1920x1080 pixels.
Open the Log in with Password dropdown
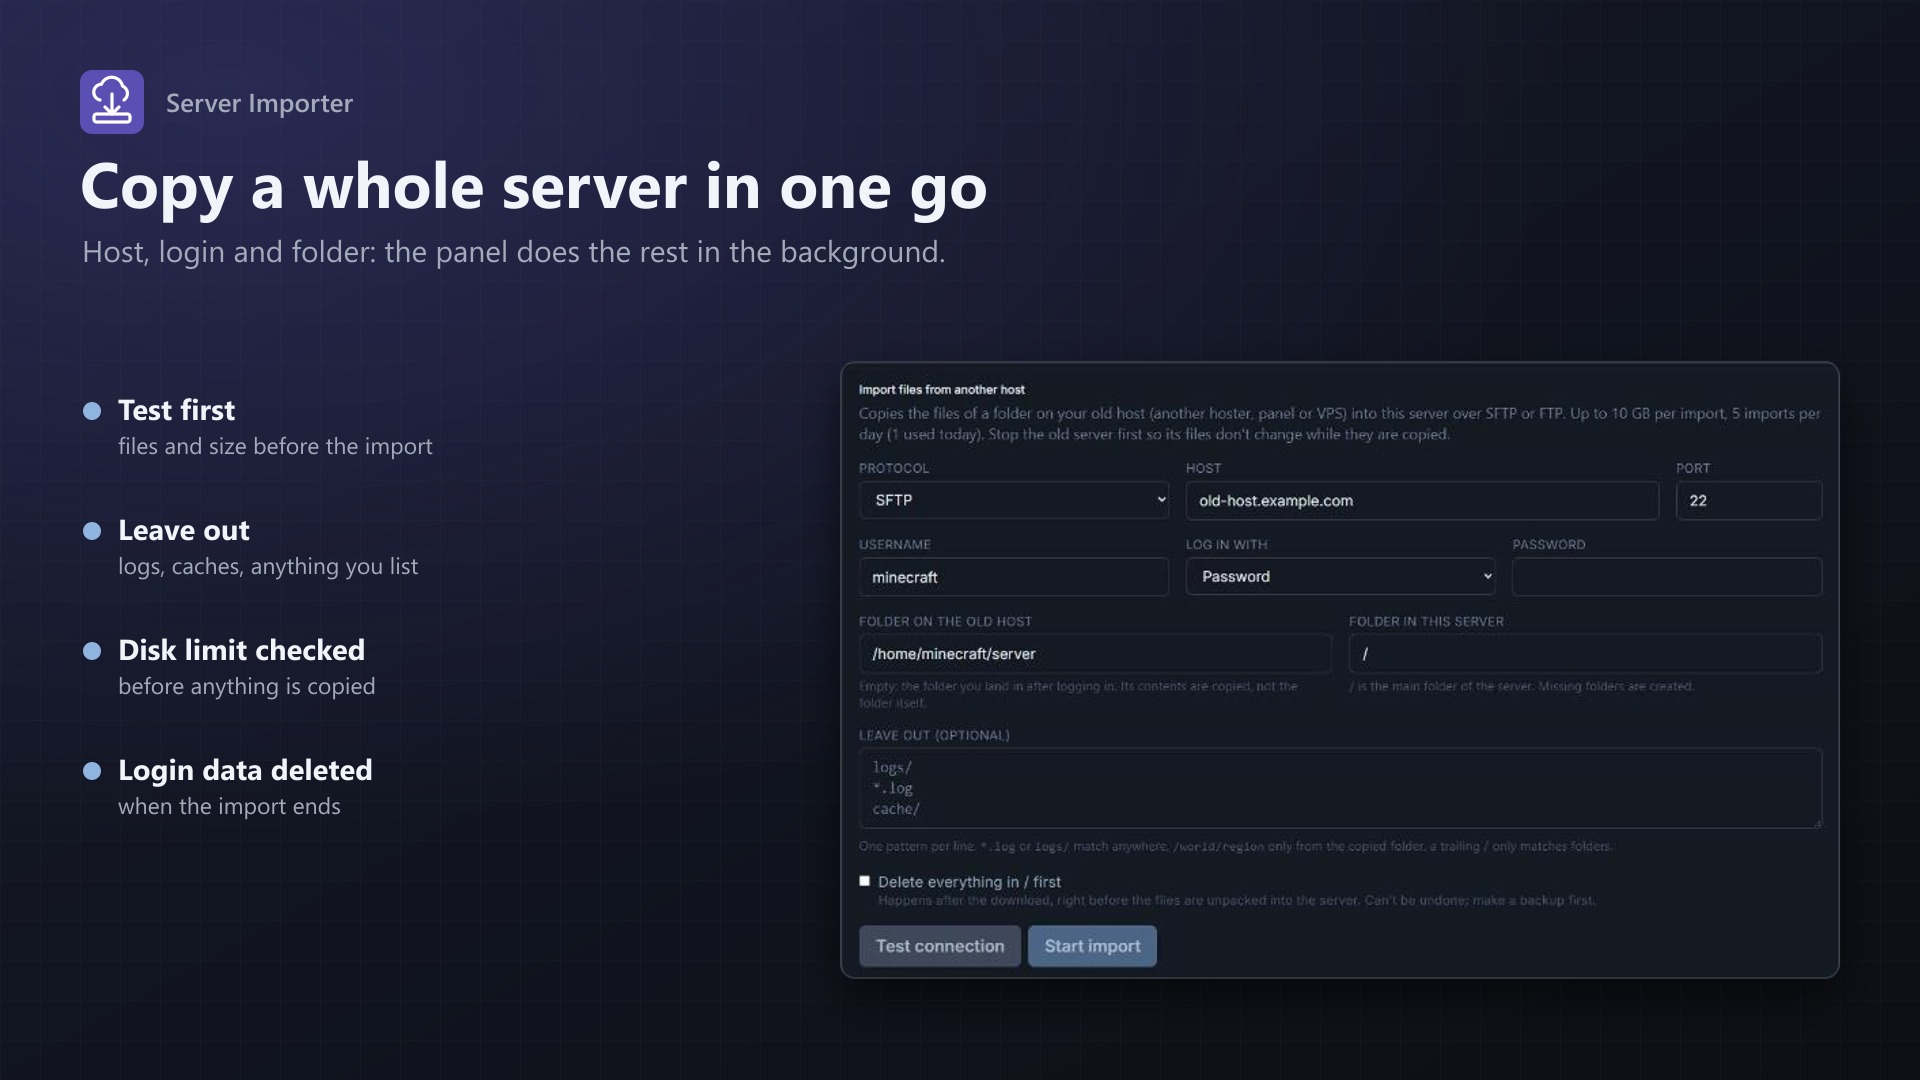tap(1340, 577)
